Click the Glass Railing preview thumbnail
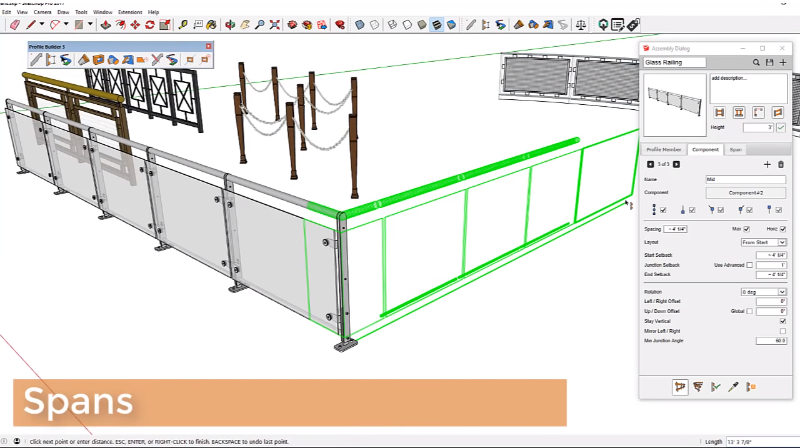Screen dimensions: 800x448 pyautogui.click(x=674, y=103)
